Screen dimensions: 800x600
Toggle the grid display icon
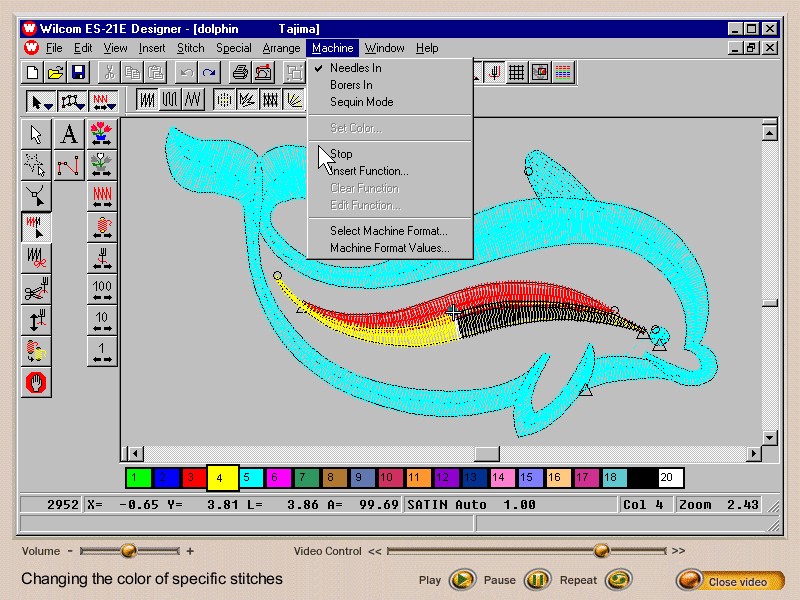tap(517, 72)
